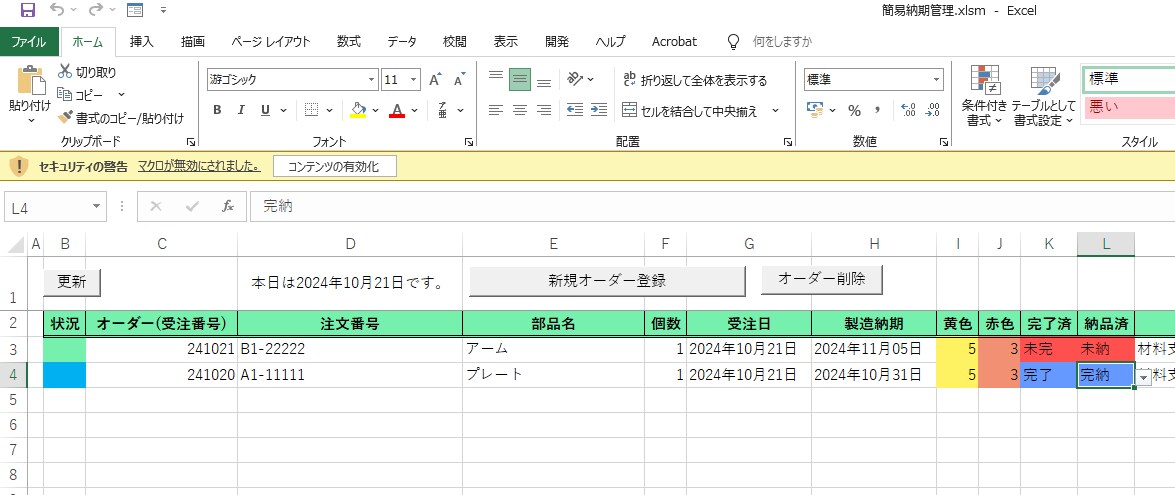The height and width of the screenshot is (495, 1175).
Task: Click the Increase Indent icon
Action: pyautogui.click(x=599, y=110)
